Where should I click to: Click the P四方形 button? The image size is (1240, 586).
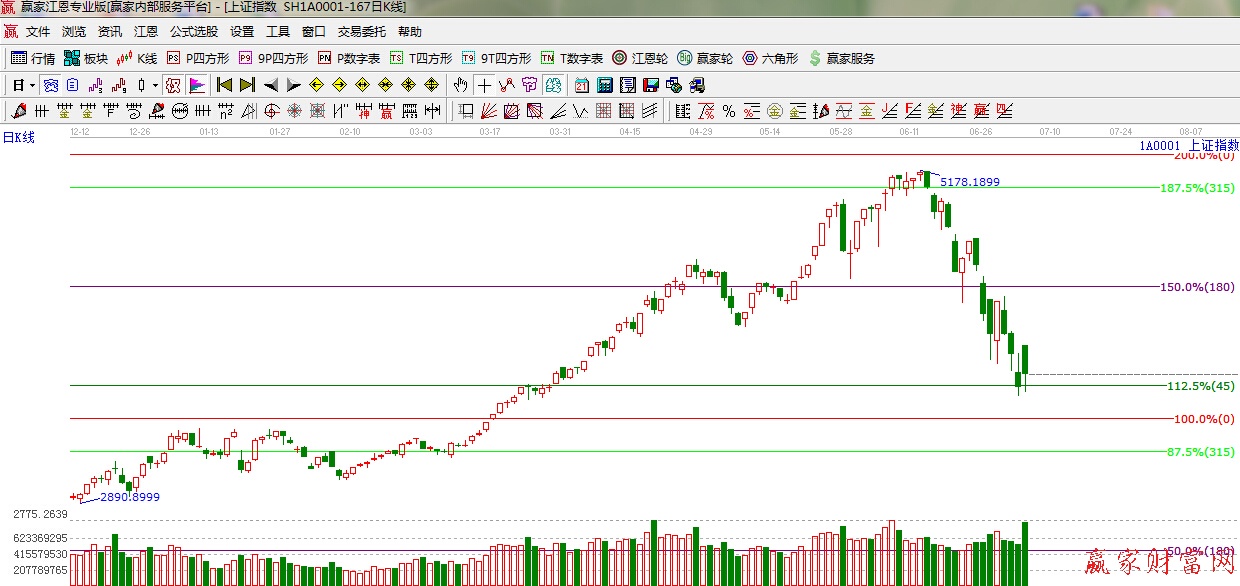(x=198, y=58)
